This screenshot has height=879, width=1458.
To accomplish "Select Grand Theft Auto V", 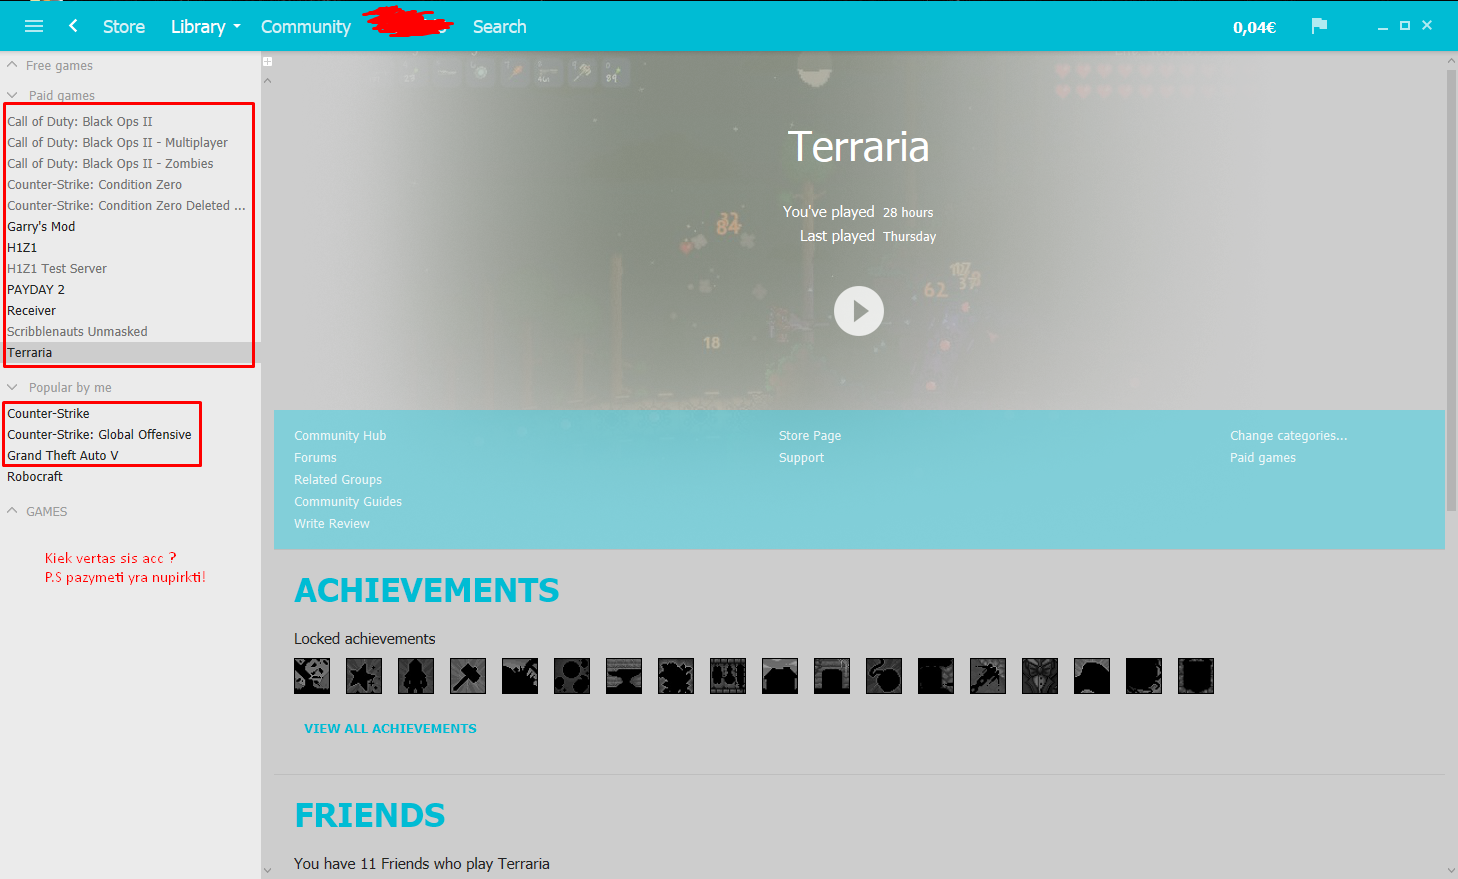I will click(63, 456).
